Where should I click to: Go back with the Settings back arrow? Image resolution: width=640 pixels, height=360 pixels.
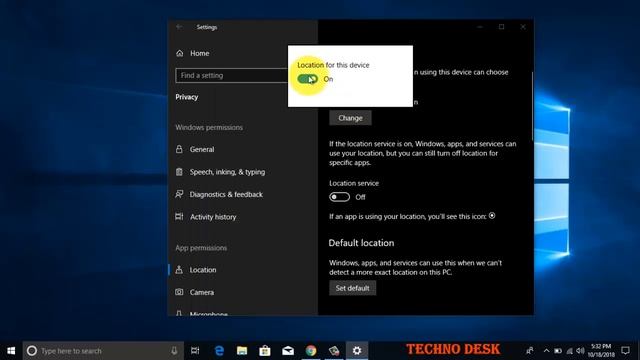(x=179, y=27)
